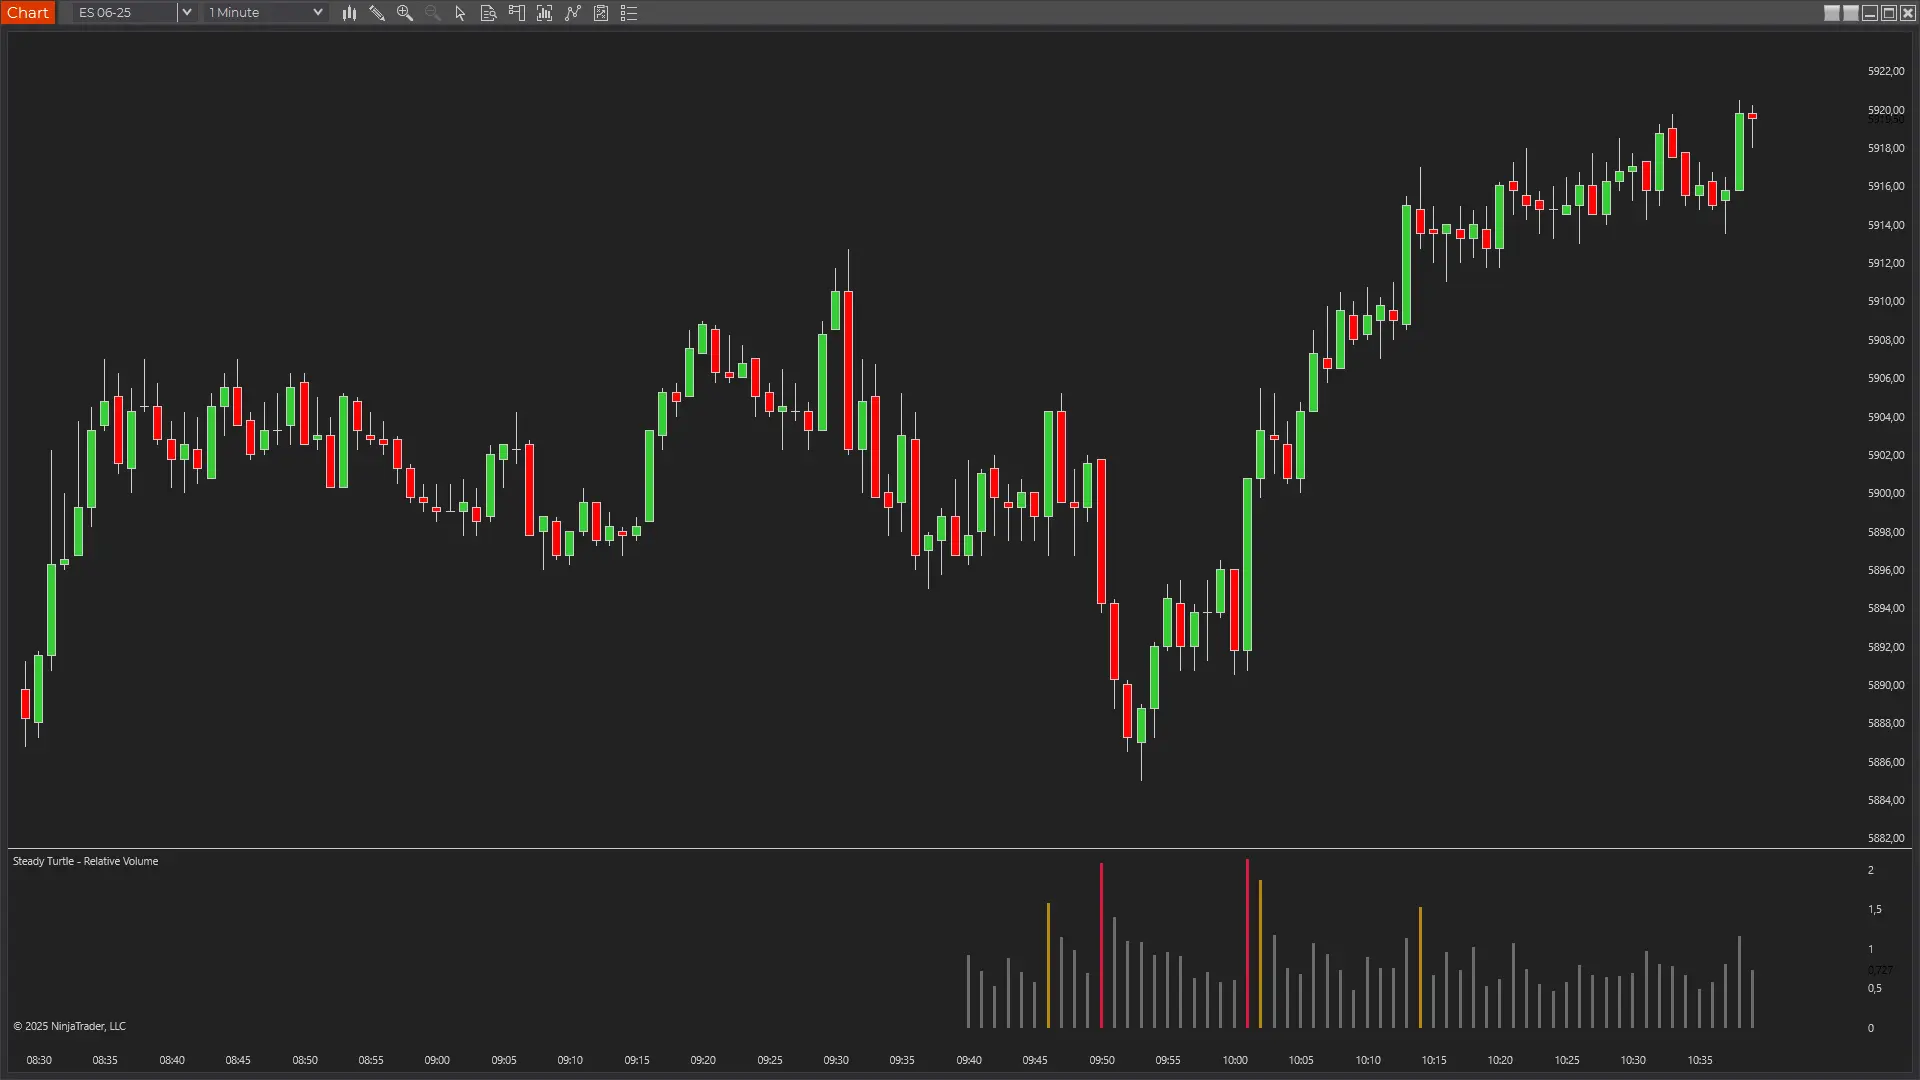This screenshot has width=1920, height=1080.
Task: Click the © 2025 NinjaTrader, LLC text
Action: (69, 1026)
